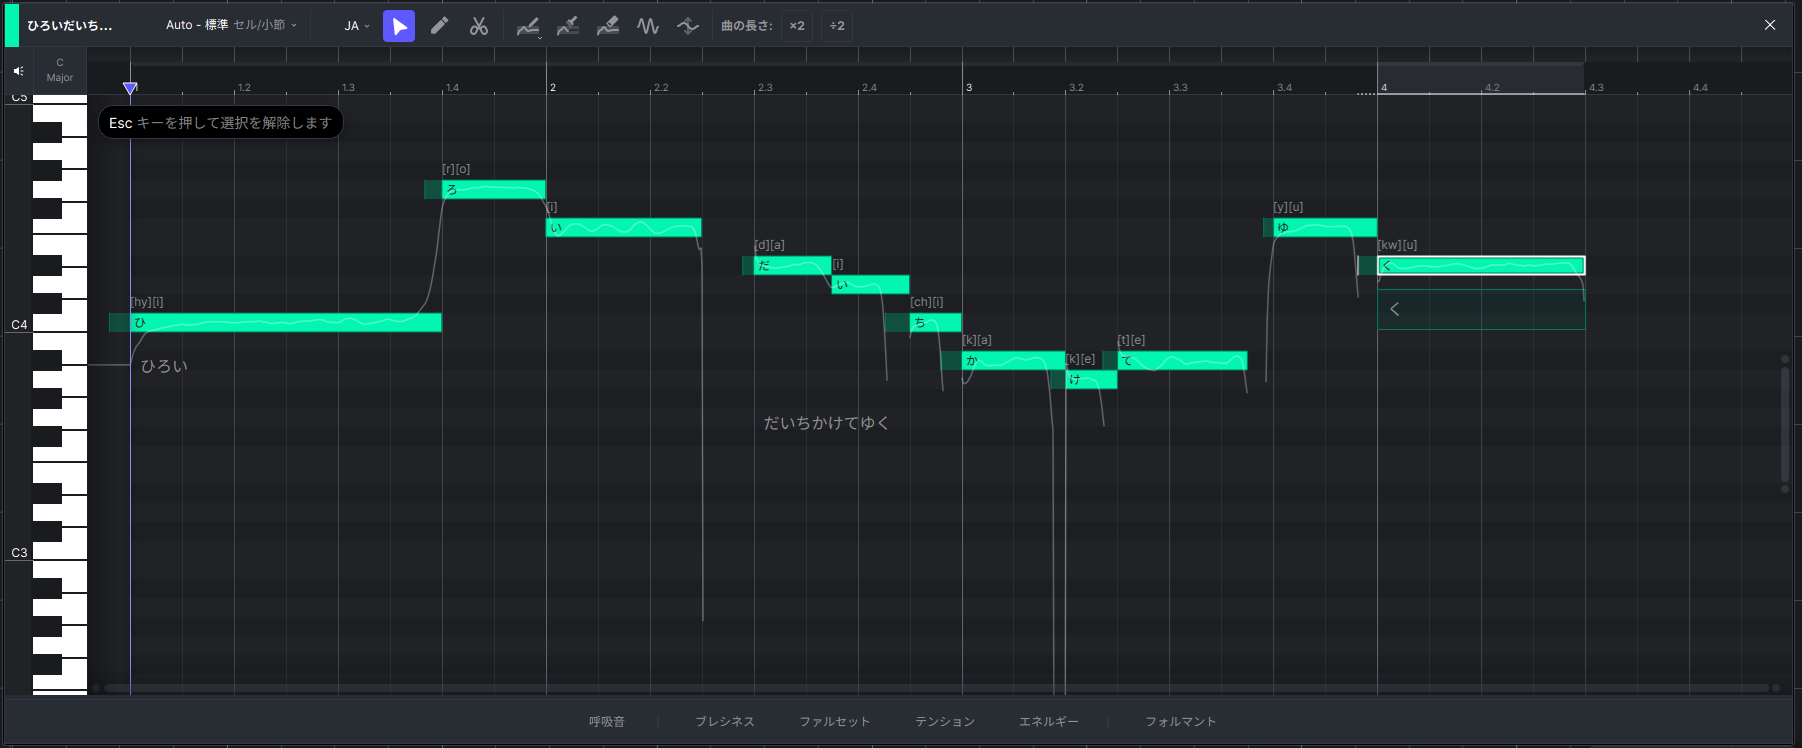The height and width of the screenshot is (748, 1802).
Task: Click the vibrato waveform tool
Action: [x=648, y=26]
